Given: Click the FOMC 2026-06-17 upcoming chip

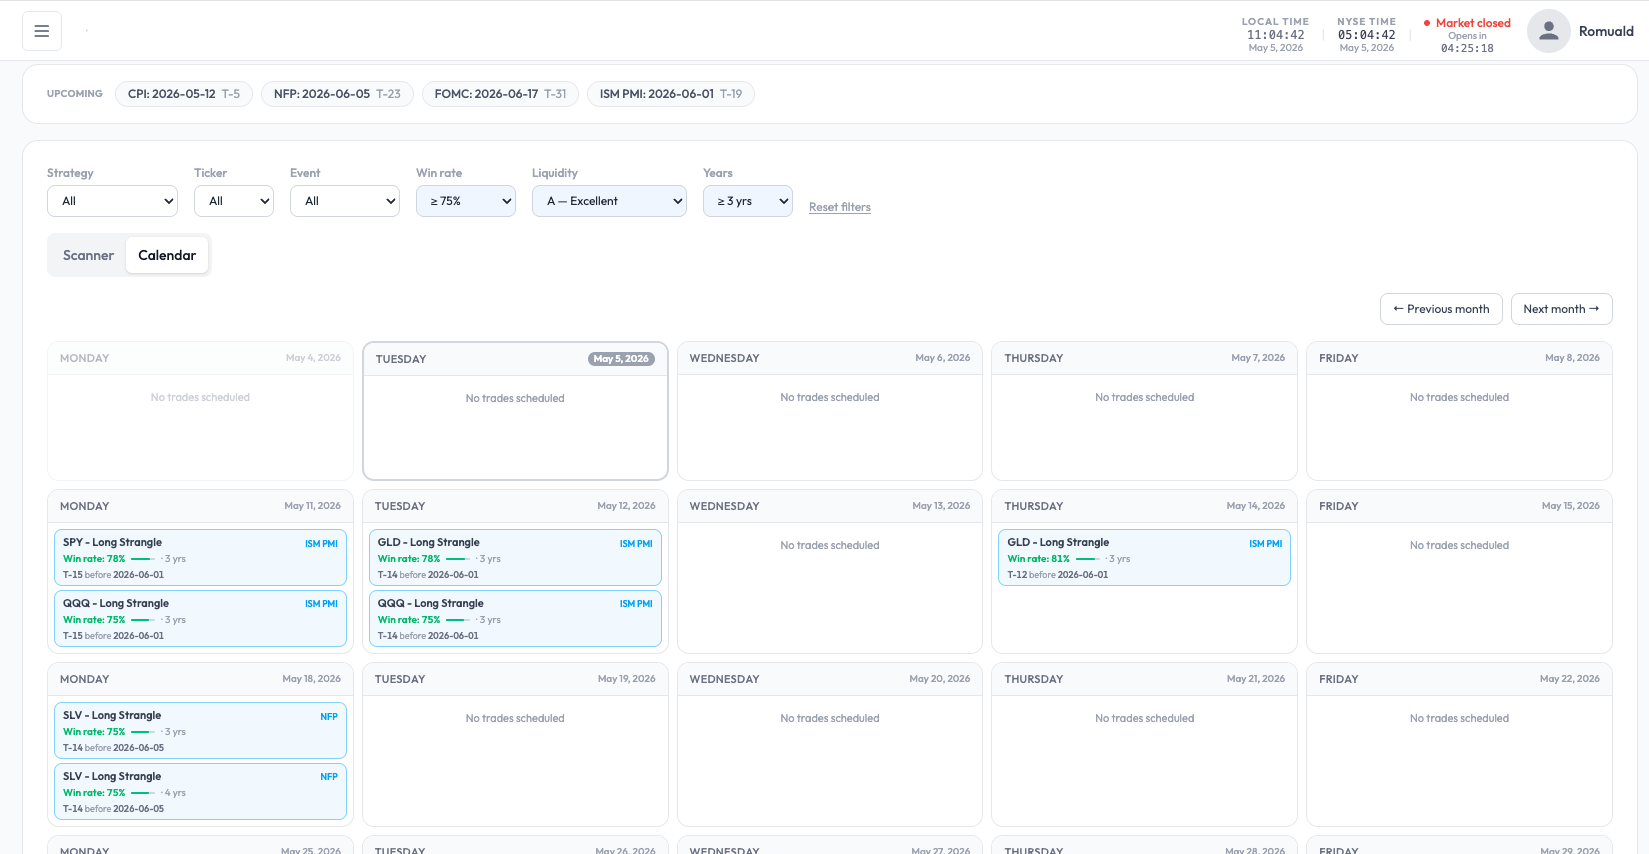Looking at the screenshot, I should [500, 94].
